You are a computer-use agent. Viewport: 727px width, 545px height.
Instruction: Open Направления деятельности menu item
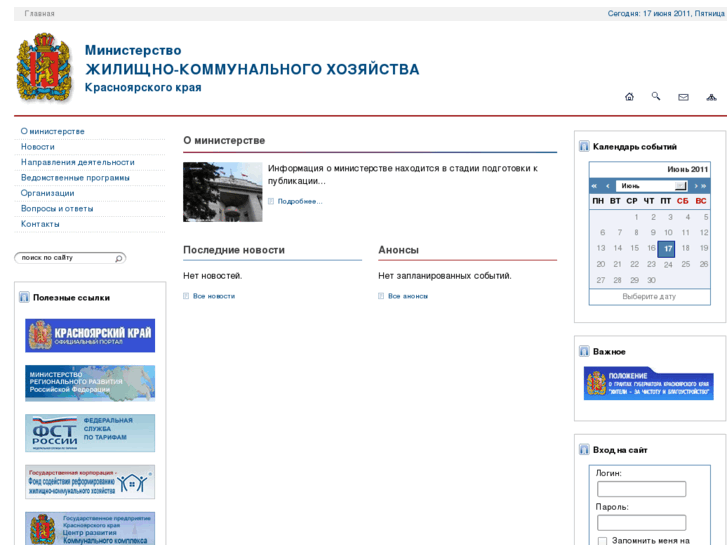coord(77,162)
